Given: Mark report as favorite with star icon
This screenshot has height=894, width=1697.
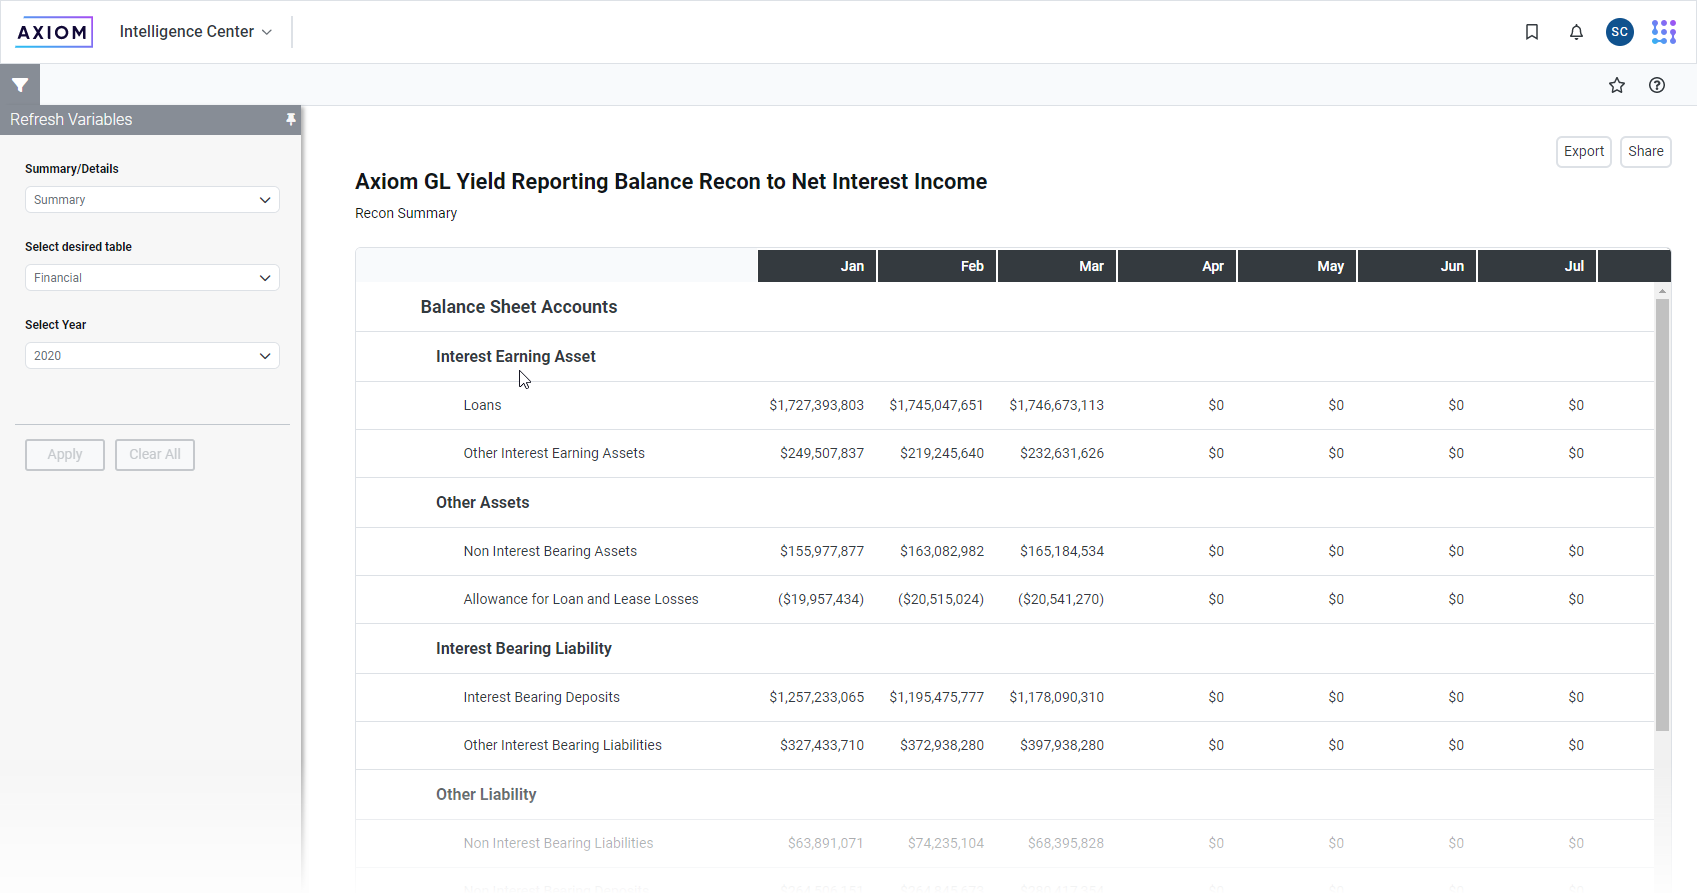Looking at the screenshot, I should [1617, 85].
